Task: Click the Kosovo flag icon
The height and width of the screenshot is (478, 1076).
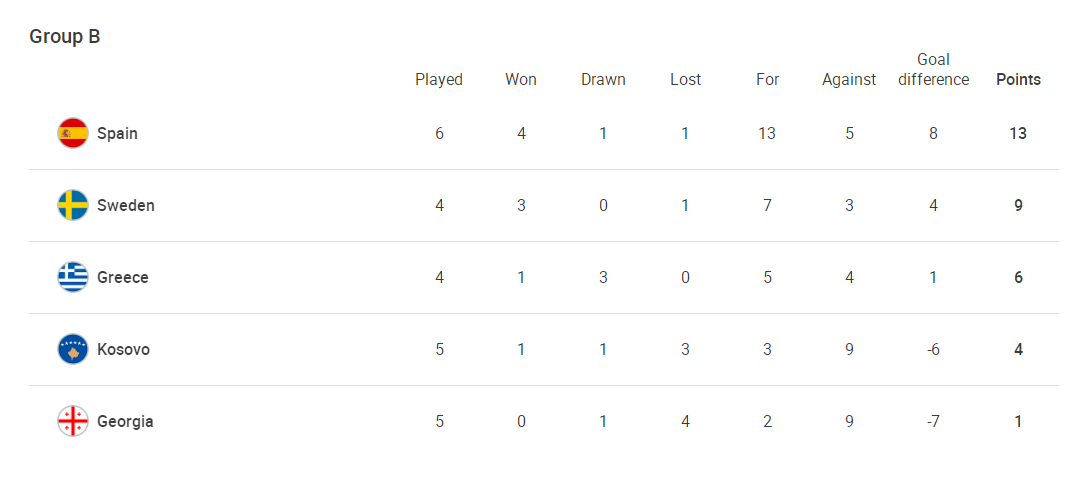Action: coord(73,349)
